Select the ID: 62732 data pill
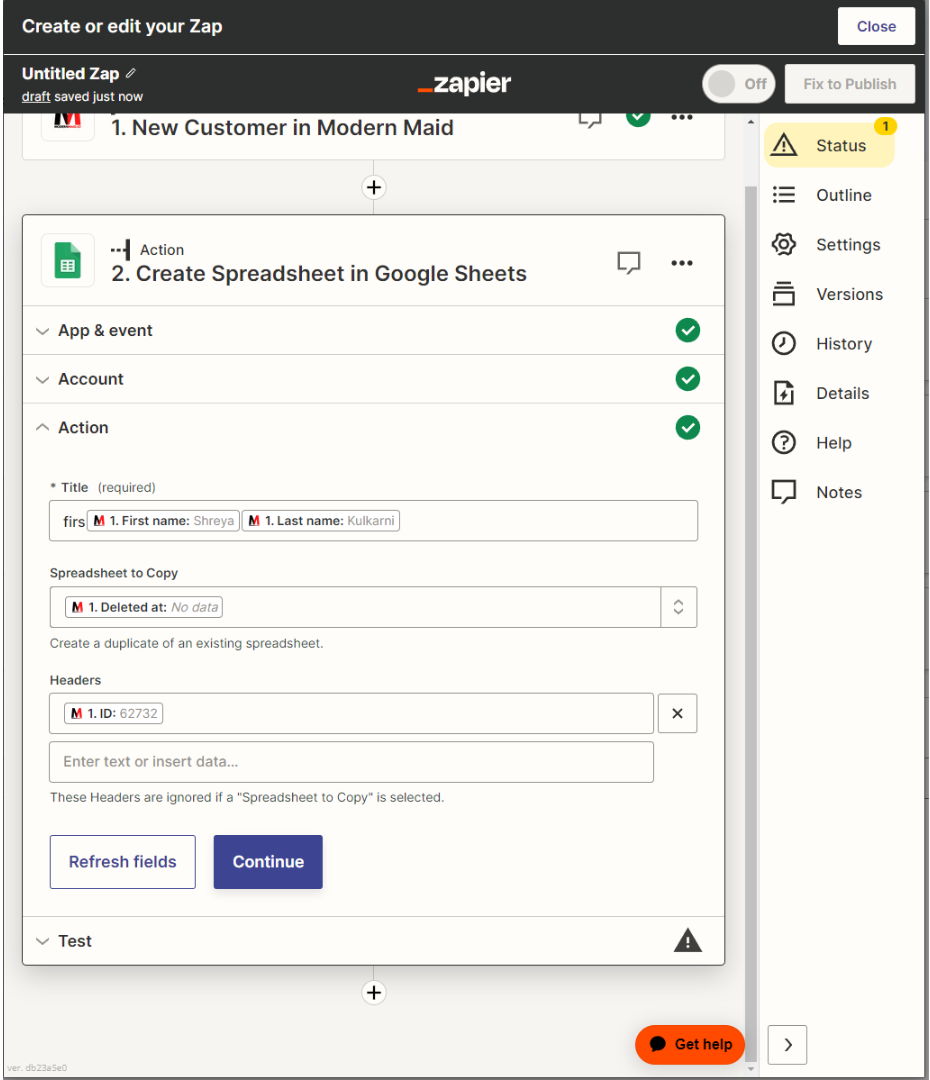930x1080 pixels. (x=114, y=714)
